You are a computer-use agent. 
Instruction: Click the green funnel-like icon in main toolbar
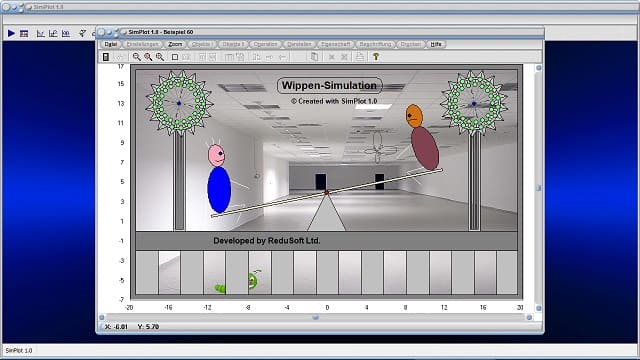83,33
